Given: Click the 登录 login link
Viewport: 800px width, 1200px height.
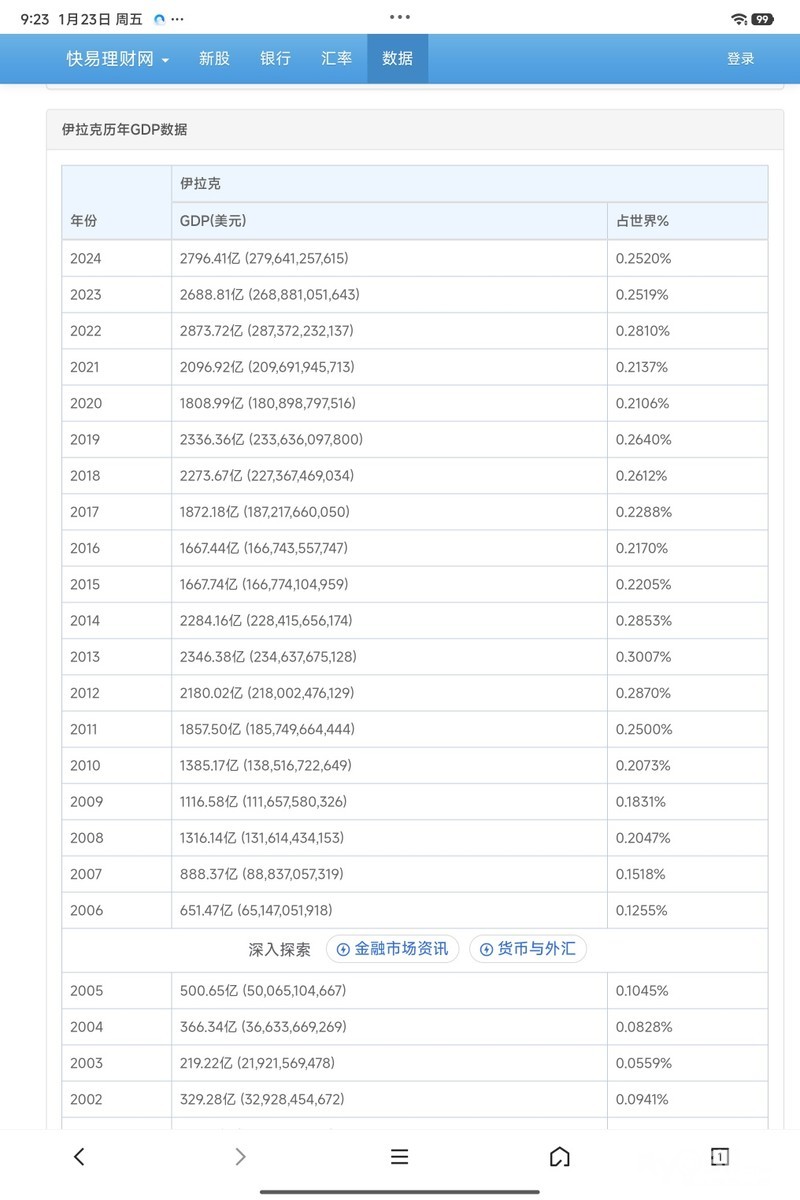Looking at the screenshot, I should (x=740, y=59).
